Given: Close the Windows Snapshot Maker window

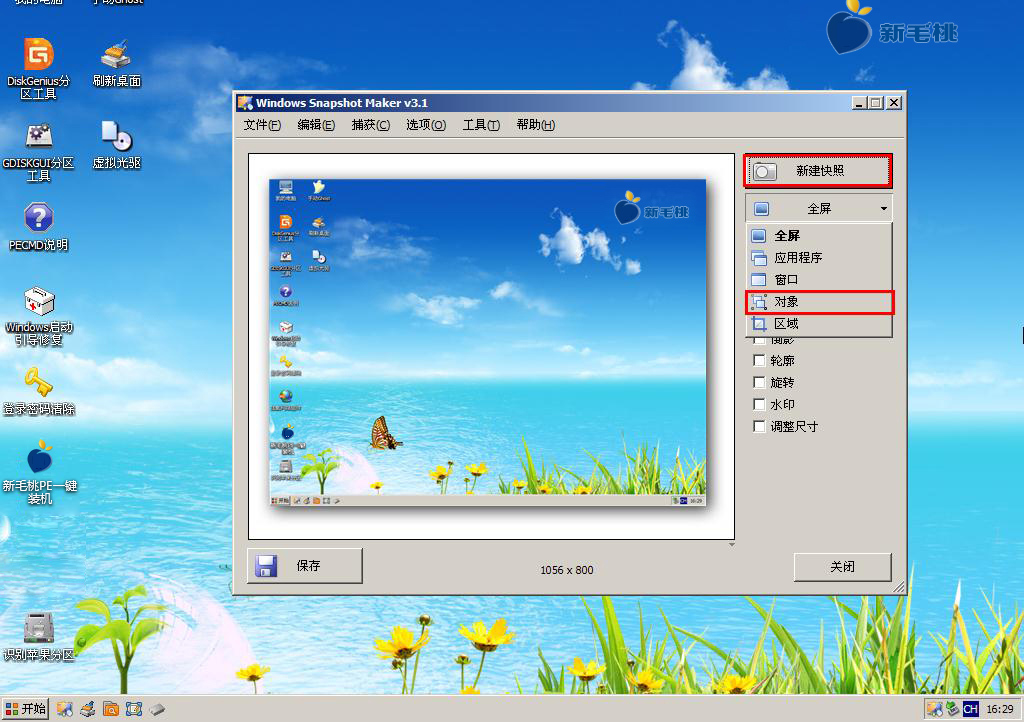Looking at the screenshot, I should 894,102.
